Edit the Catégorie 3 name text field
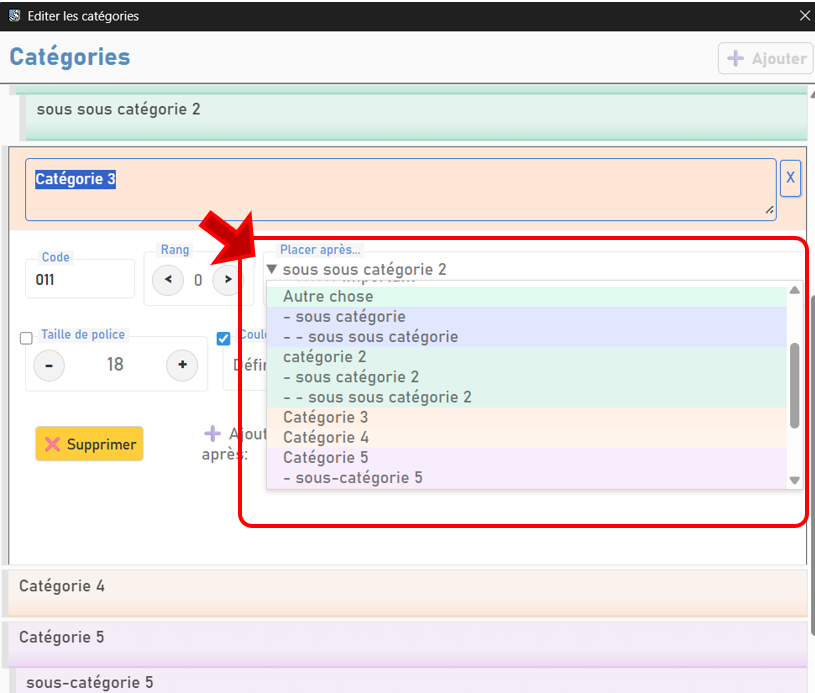 [401, 189]
